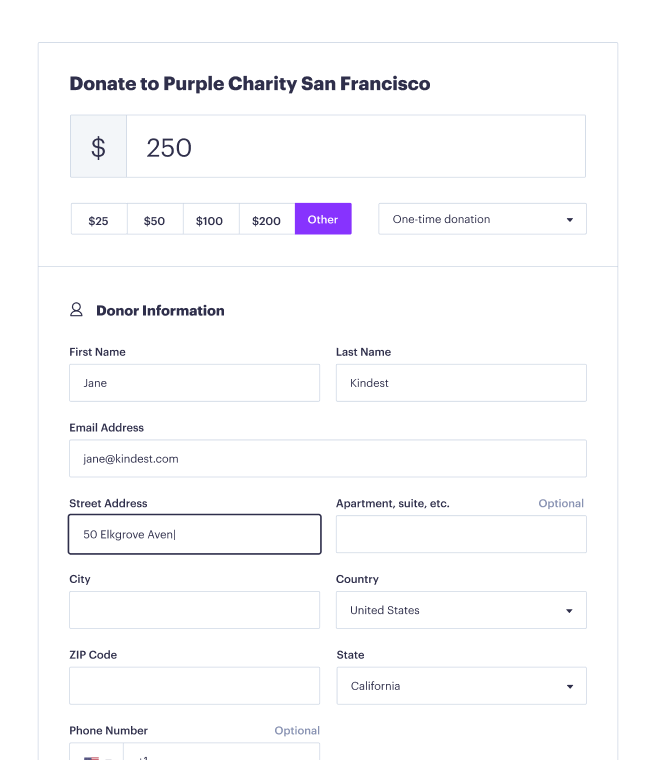Select the $50 donation amount
The height and width of the screenshot is (760, 656).
pyautogui.click(x=154, y=220)
